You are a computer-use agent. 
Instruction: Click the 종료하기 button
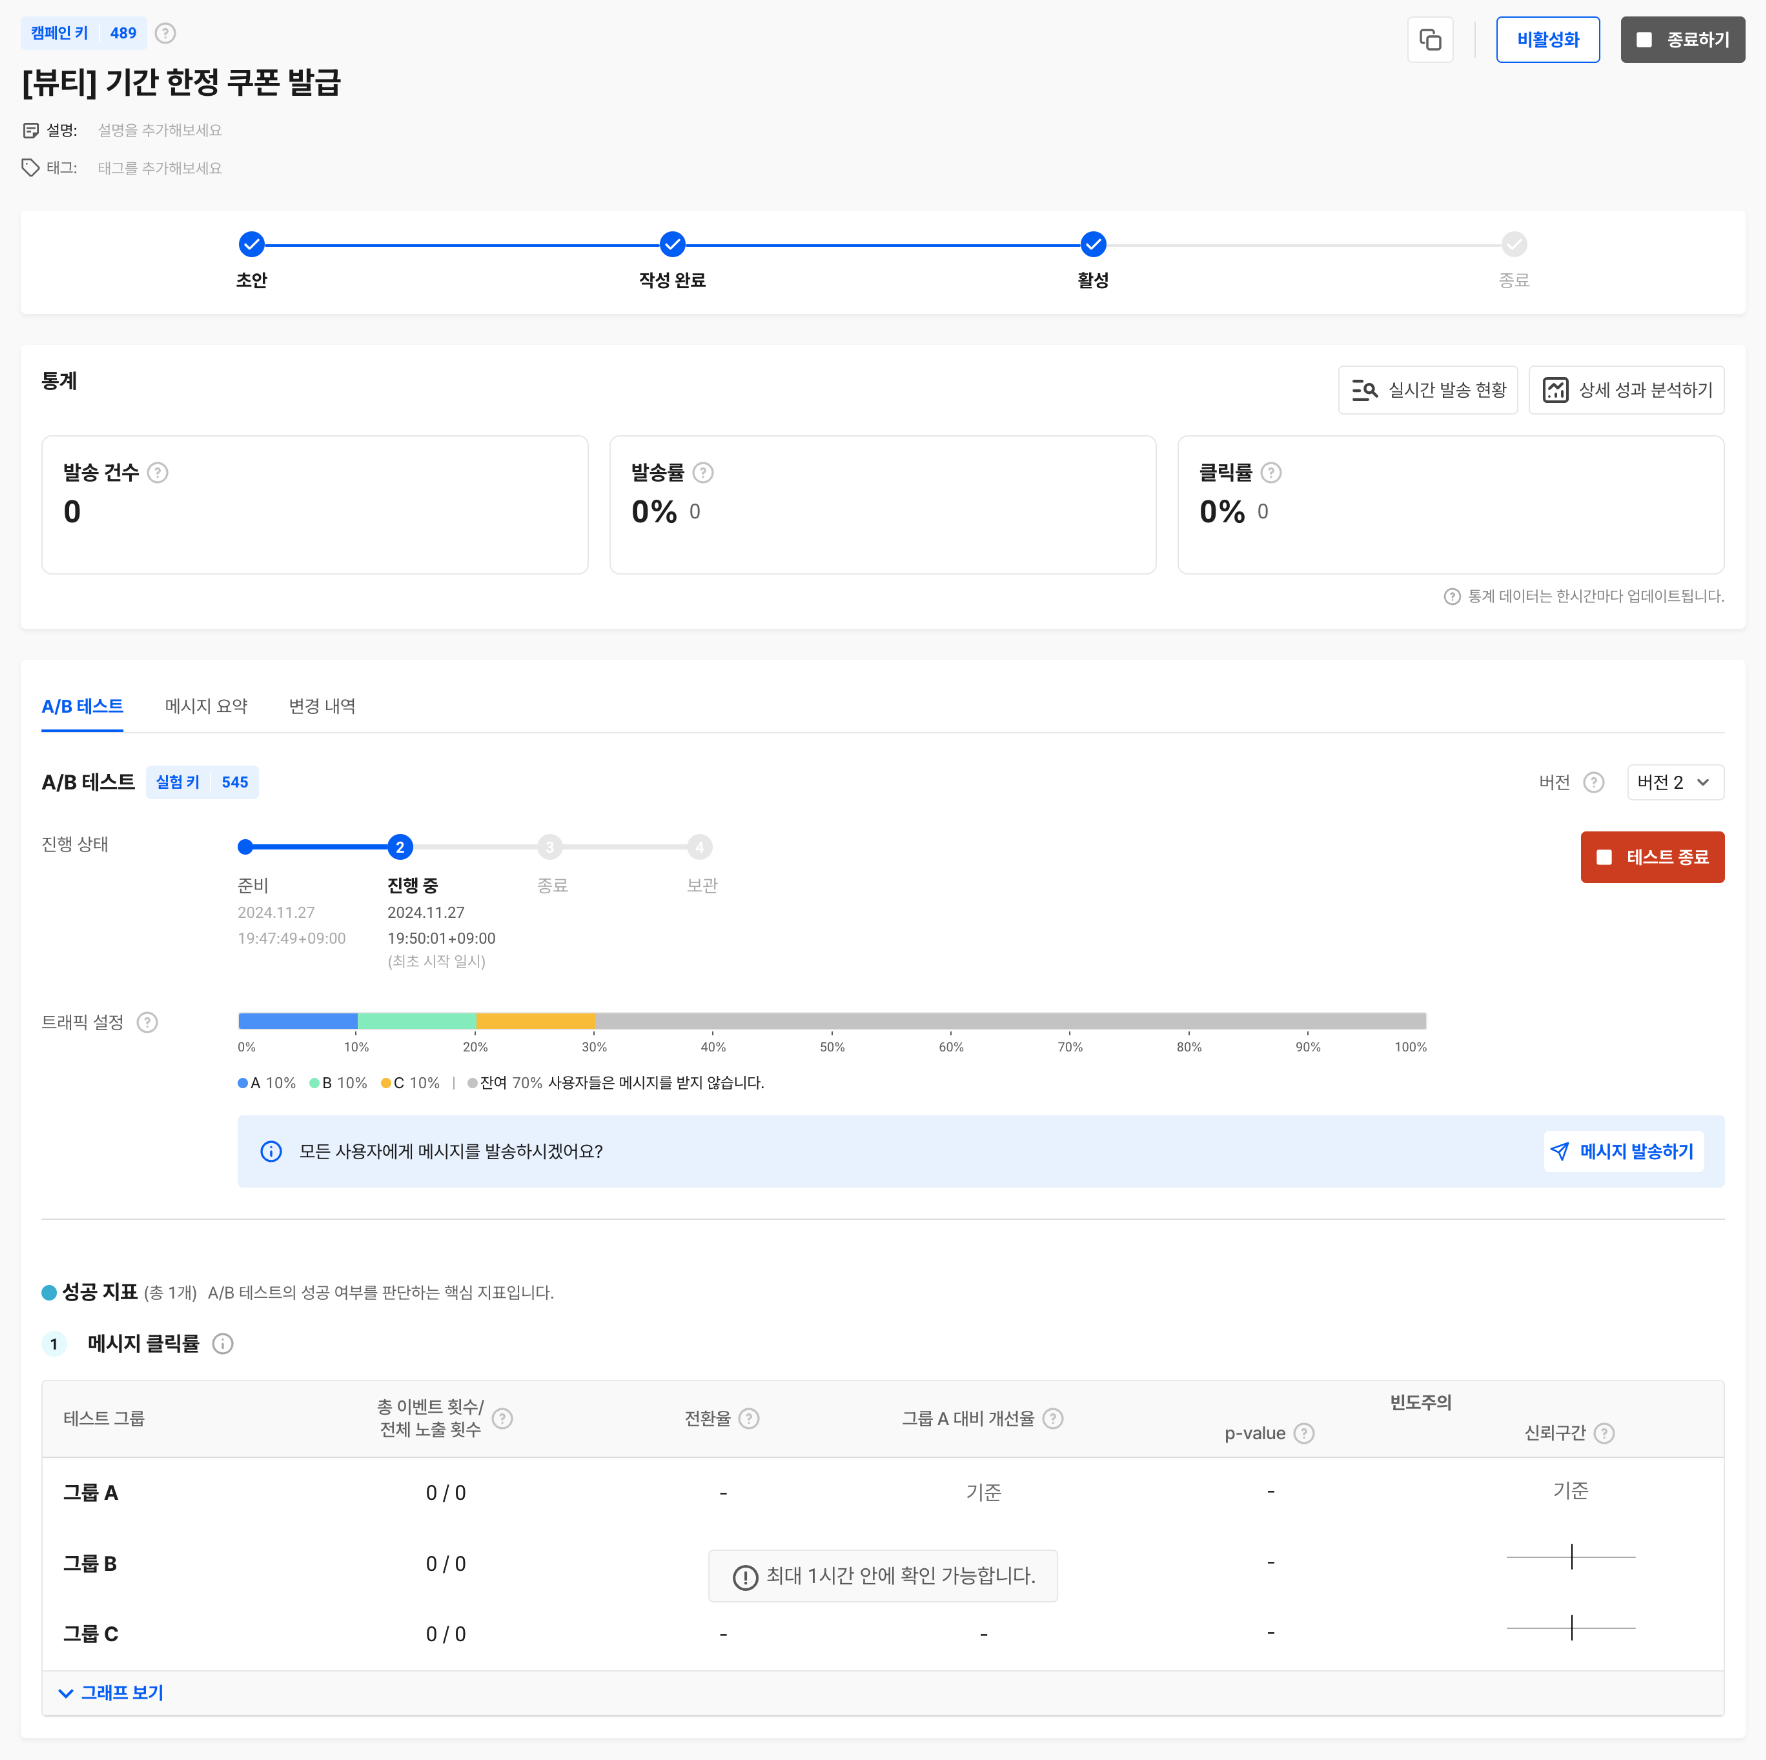(x=1683, y=40)
